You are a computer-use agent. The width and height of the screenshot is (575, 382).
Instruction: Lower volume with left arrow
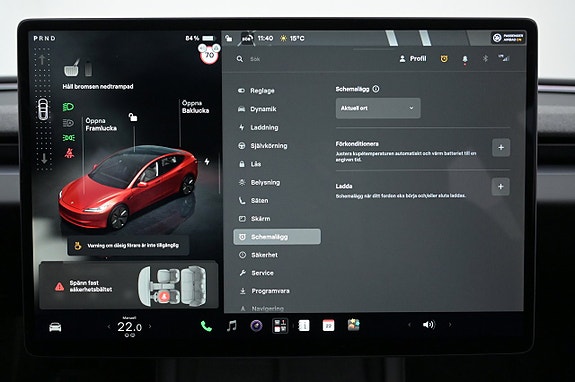[409, 325]
